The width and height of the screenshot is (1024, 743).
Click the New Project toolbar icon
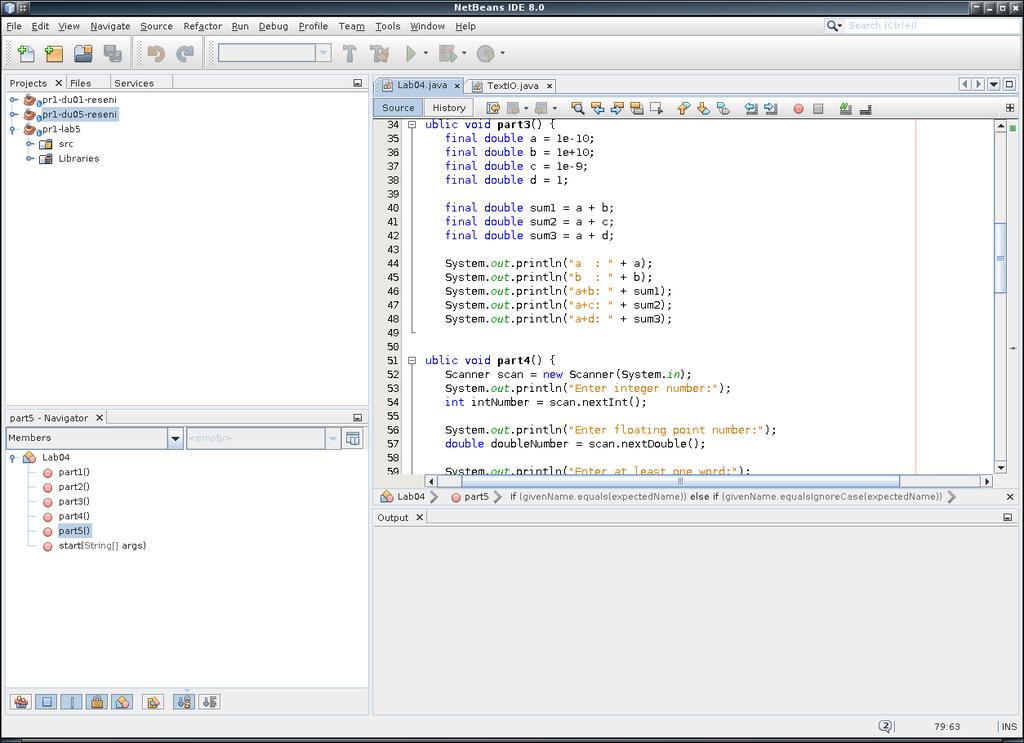click(x=54, y=54)
